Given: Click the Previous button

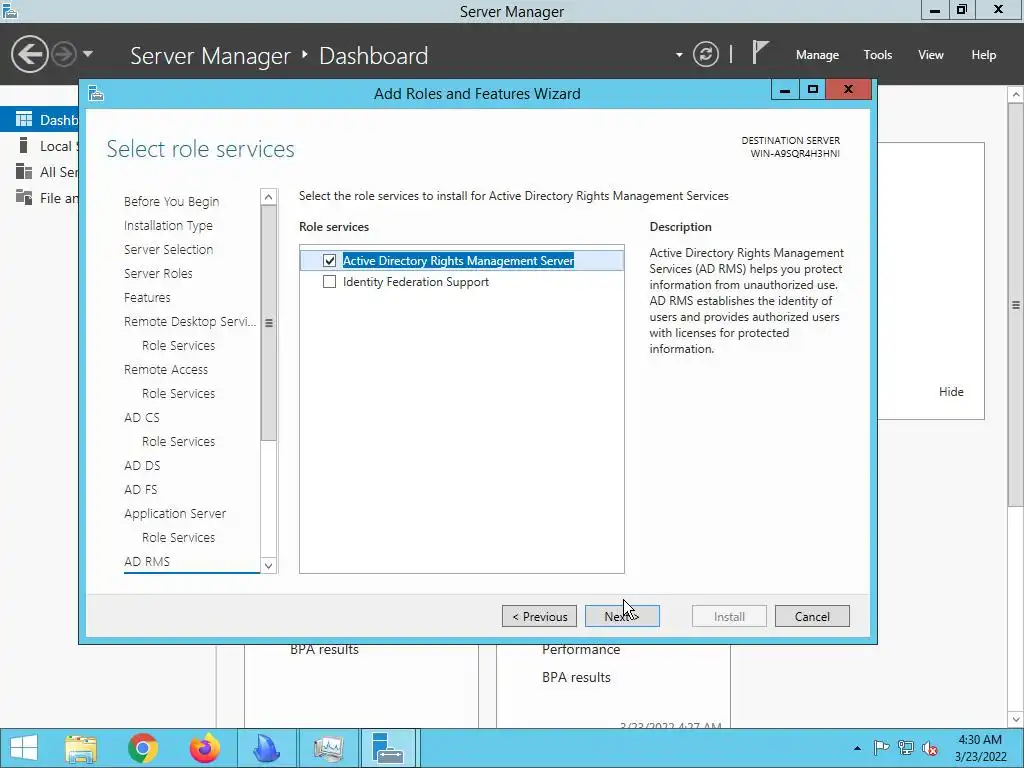Looking at the screenshot, I should (x=539, y=616).
